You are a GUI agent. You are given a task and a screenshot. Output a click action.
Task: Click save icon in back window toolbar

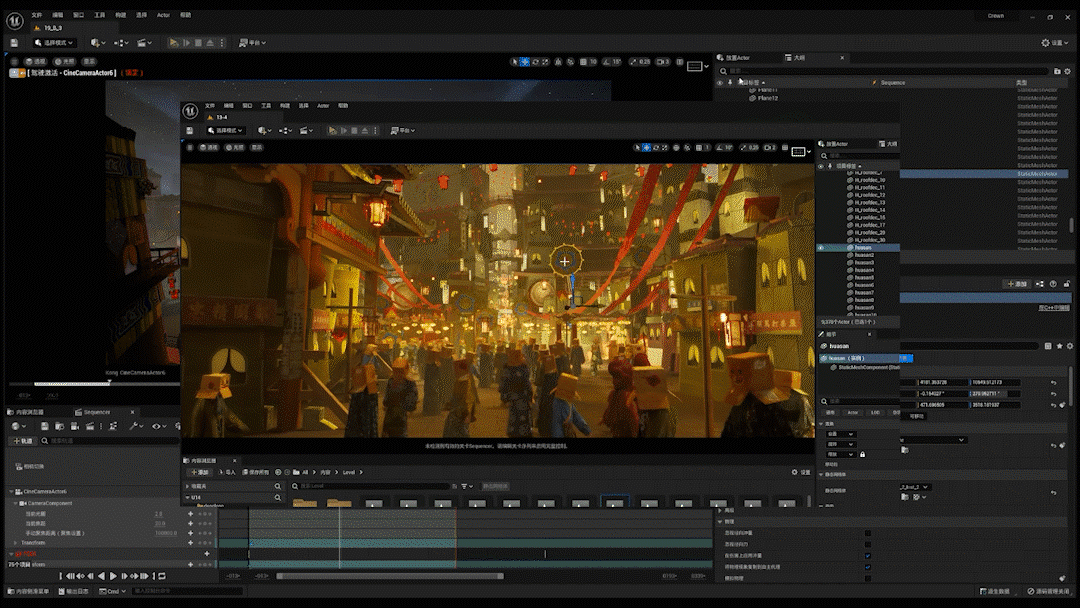(x=14, y=43)
